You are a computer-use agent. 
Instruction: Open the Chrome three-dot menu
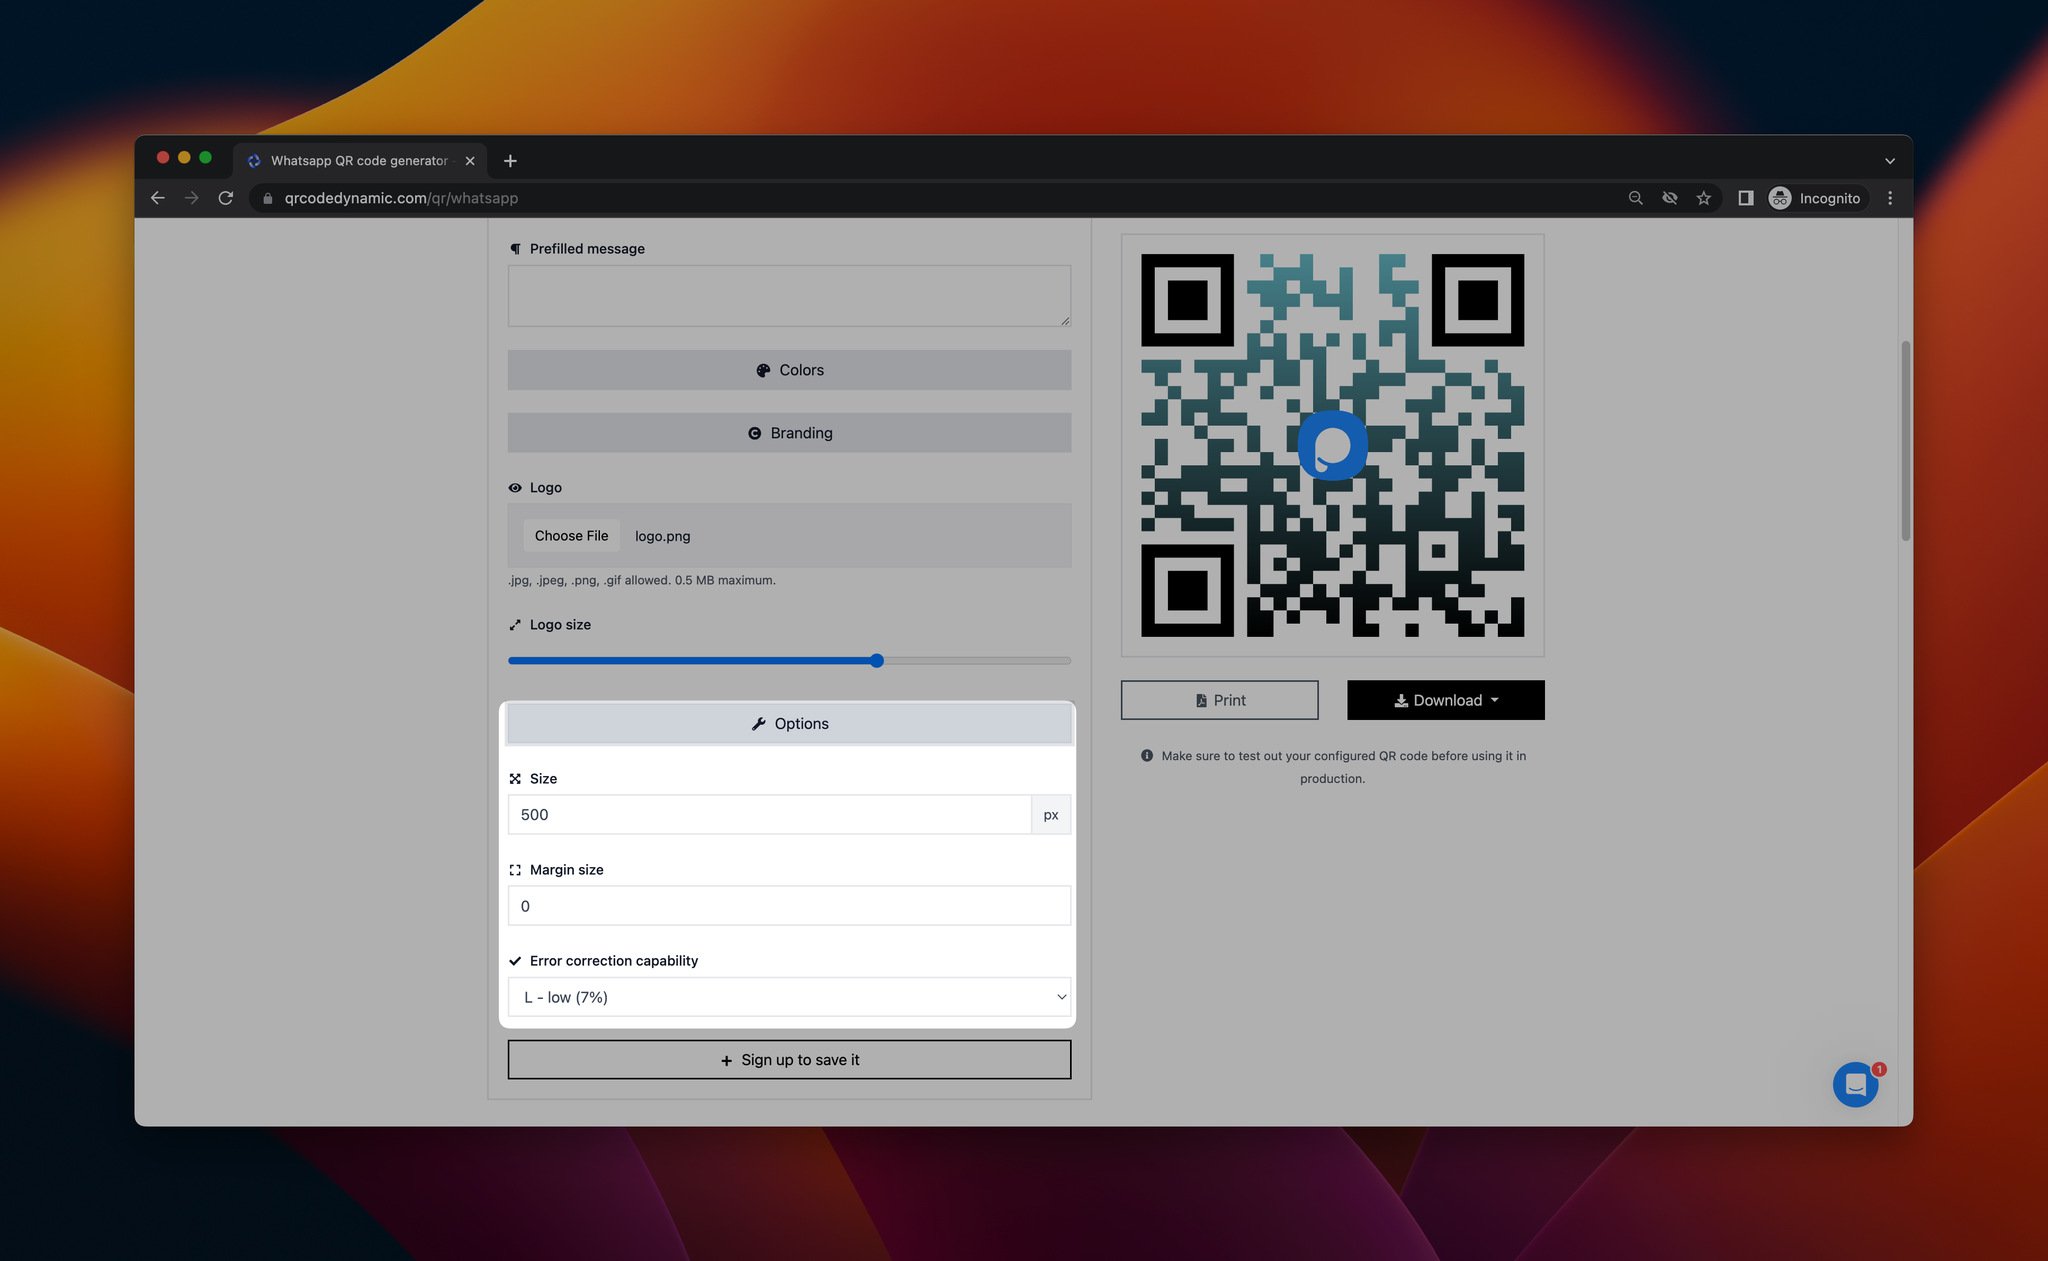point(1890,198)
